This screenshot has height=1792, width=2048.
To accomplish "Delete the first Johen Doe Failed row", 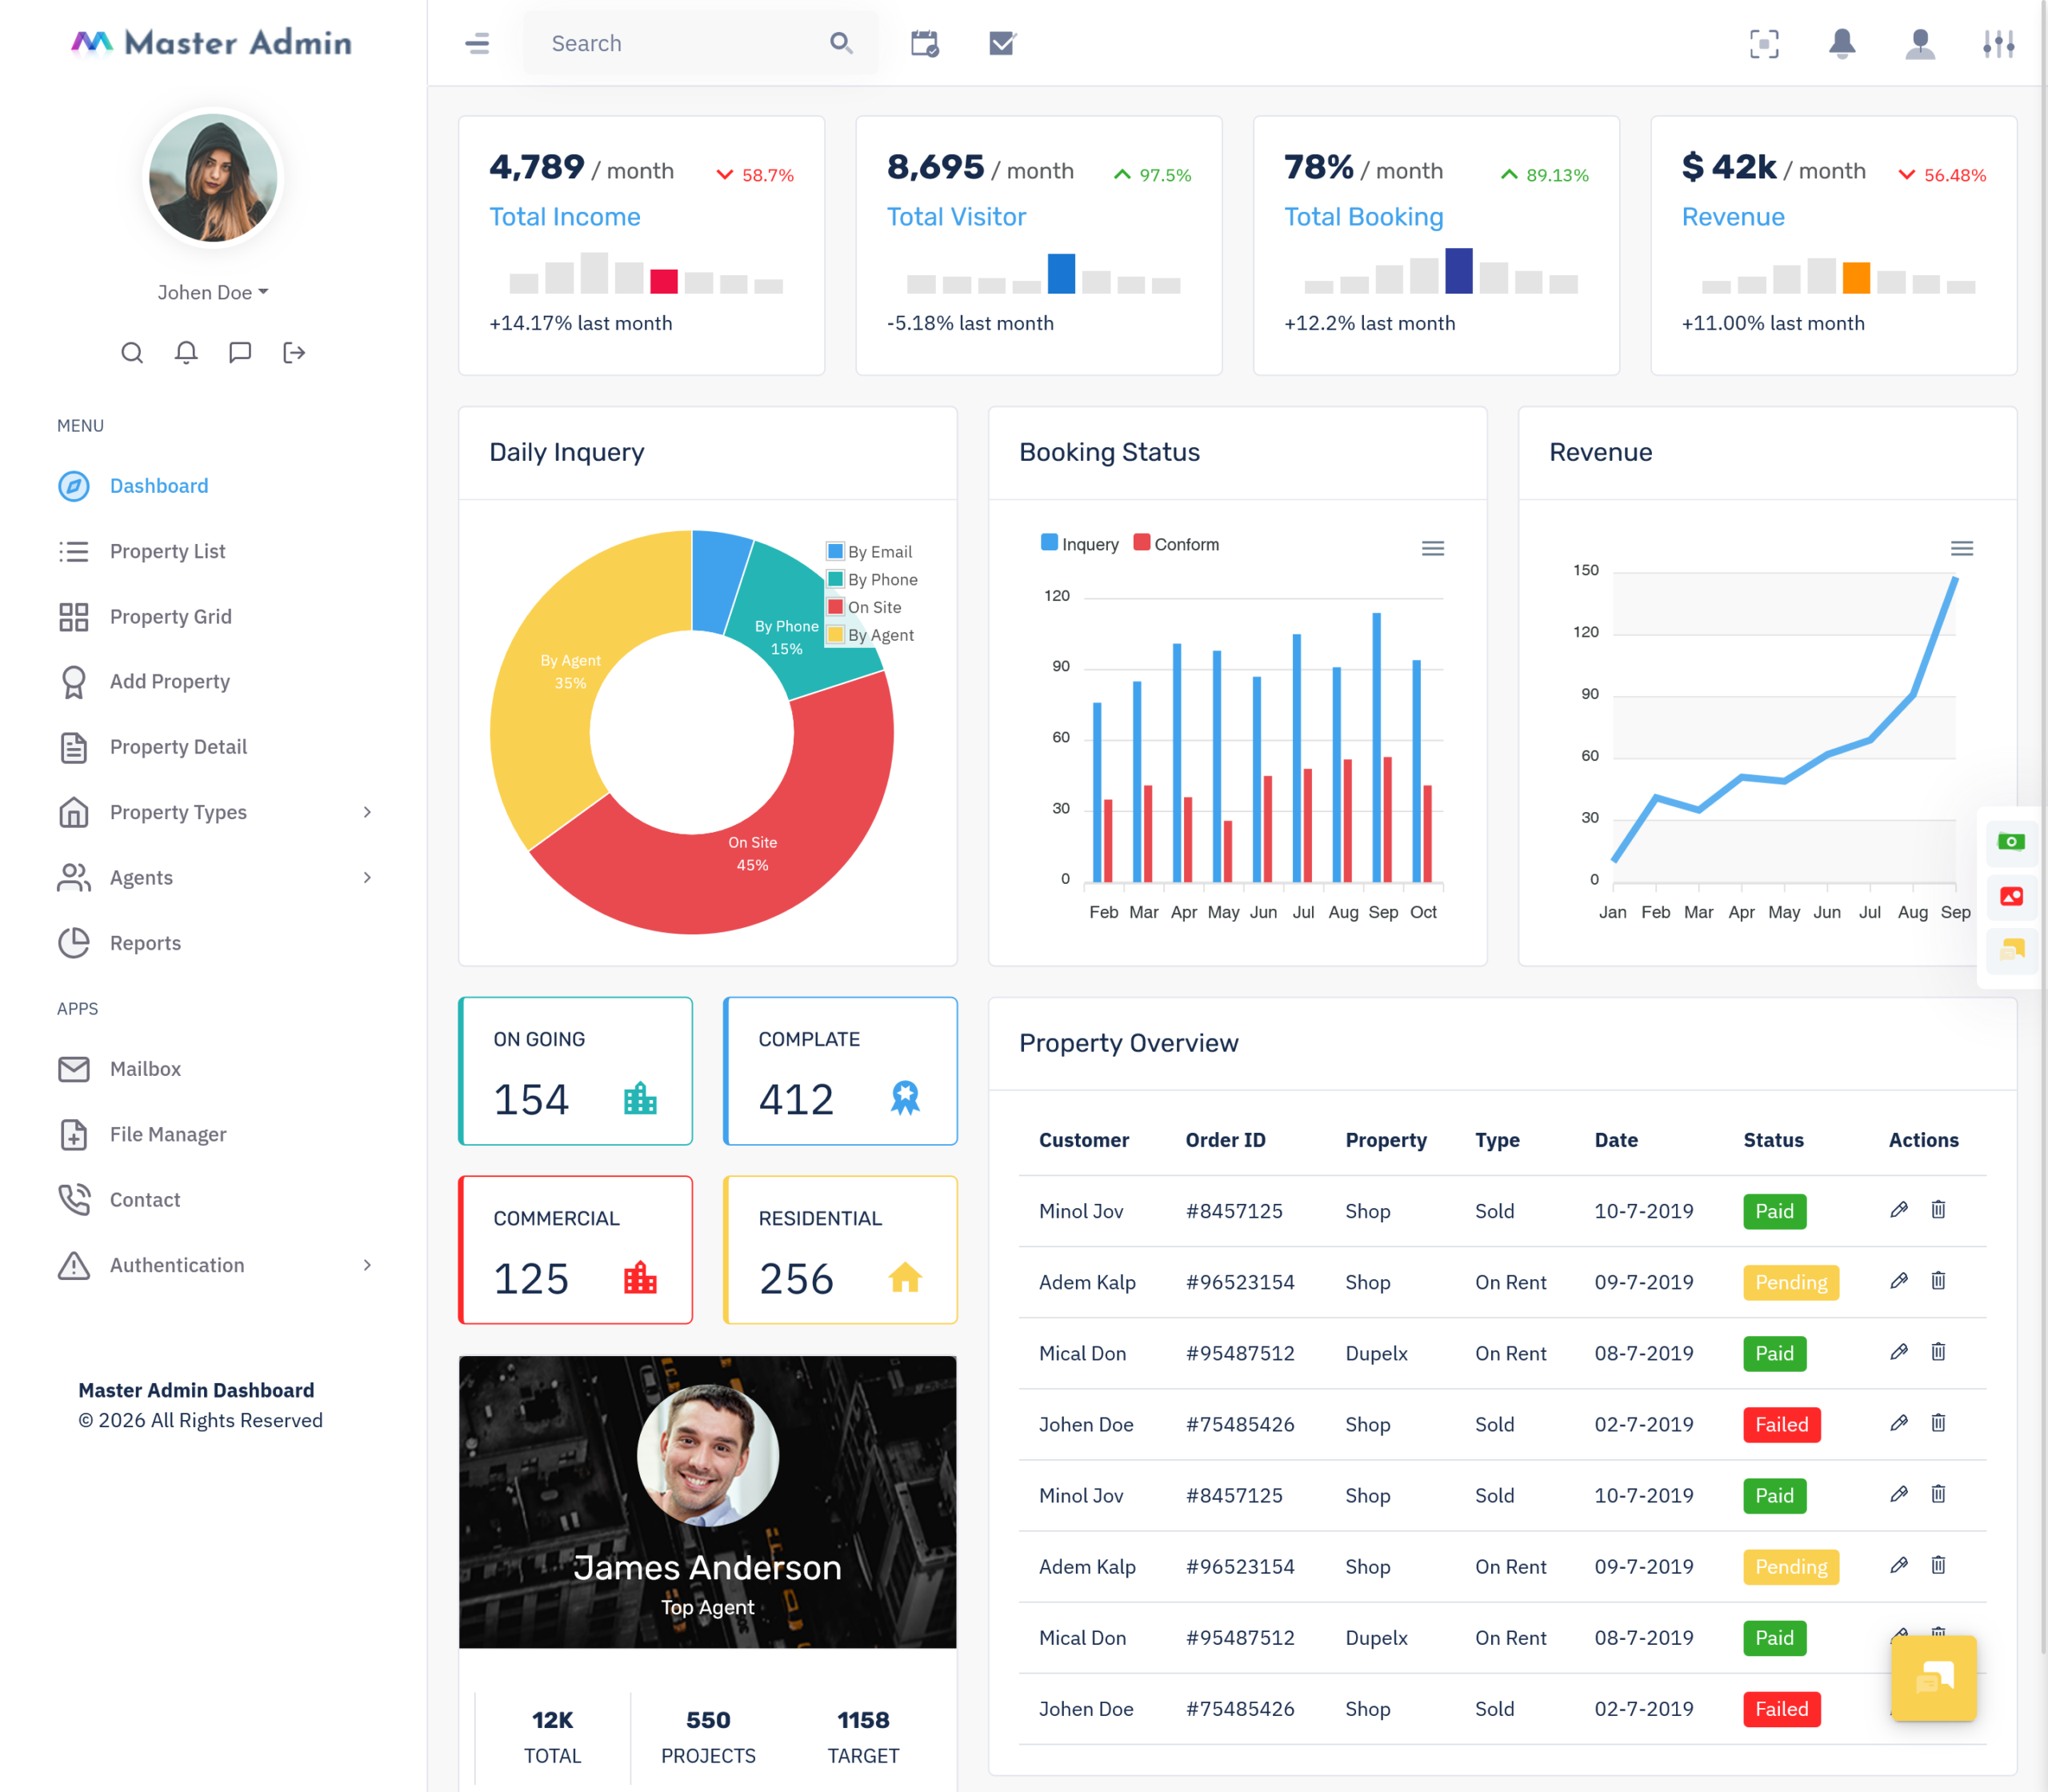I will tap(1938, 1423).
